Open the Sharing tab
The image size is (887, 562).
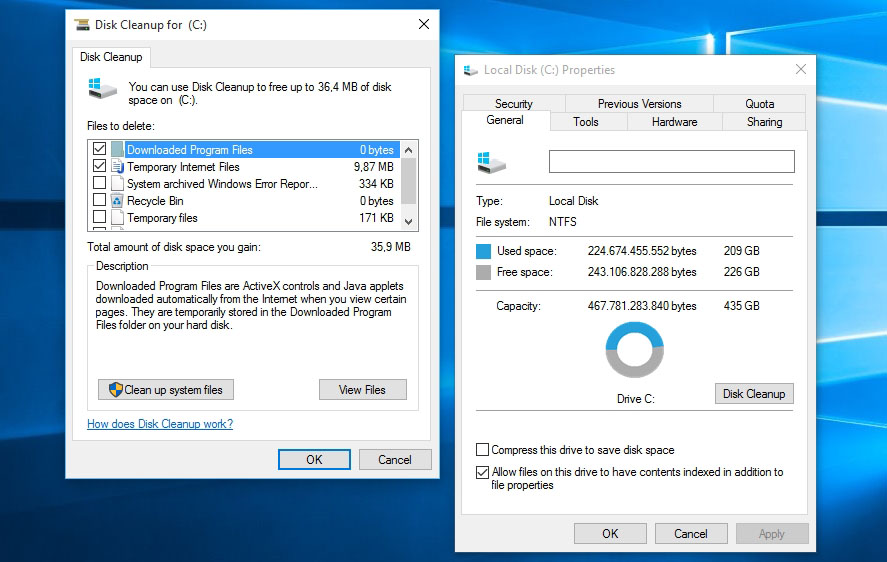point(764,122)
